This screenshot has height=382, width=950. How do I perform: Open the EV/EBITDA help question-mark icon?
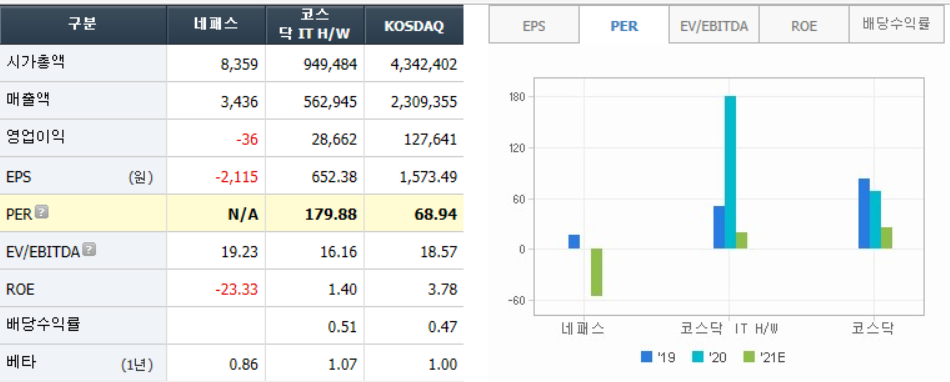(89, 249)
